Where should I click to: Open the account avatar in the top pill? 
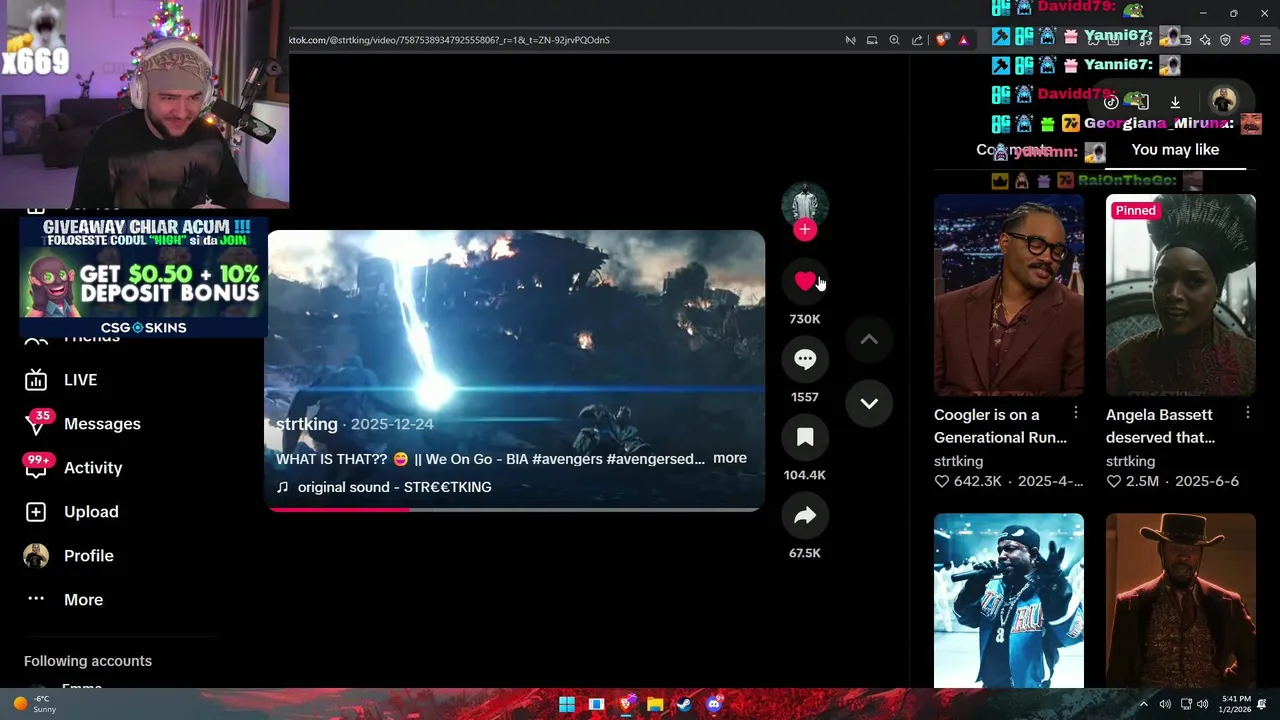coord(1223,101)
